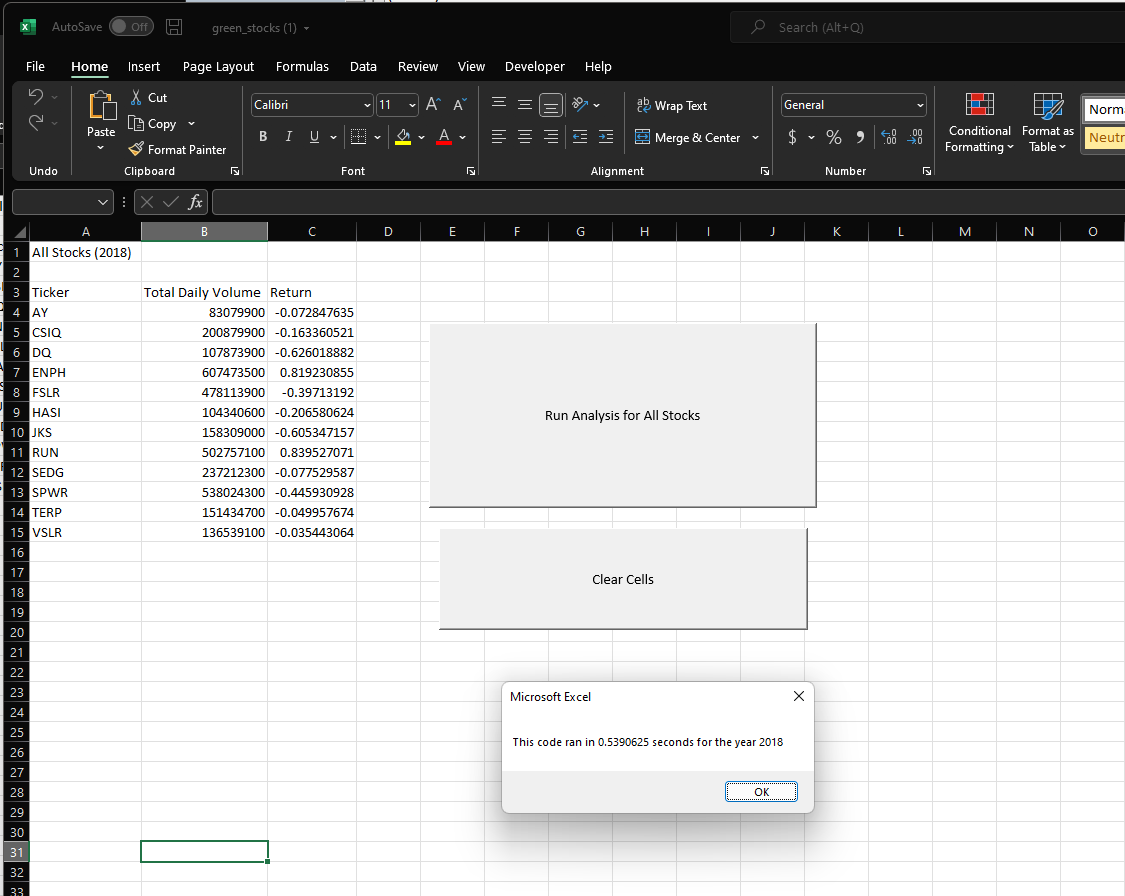Viewport: 1125px width, 896px height.
Task: Click OK in Microsoft Excel dialog
Action: 761,791
